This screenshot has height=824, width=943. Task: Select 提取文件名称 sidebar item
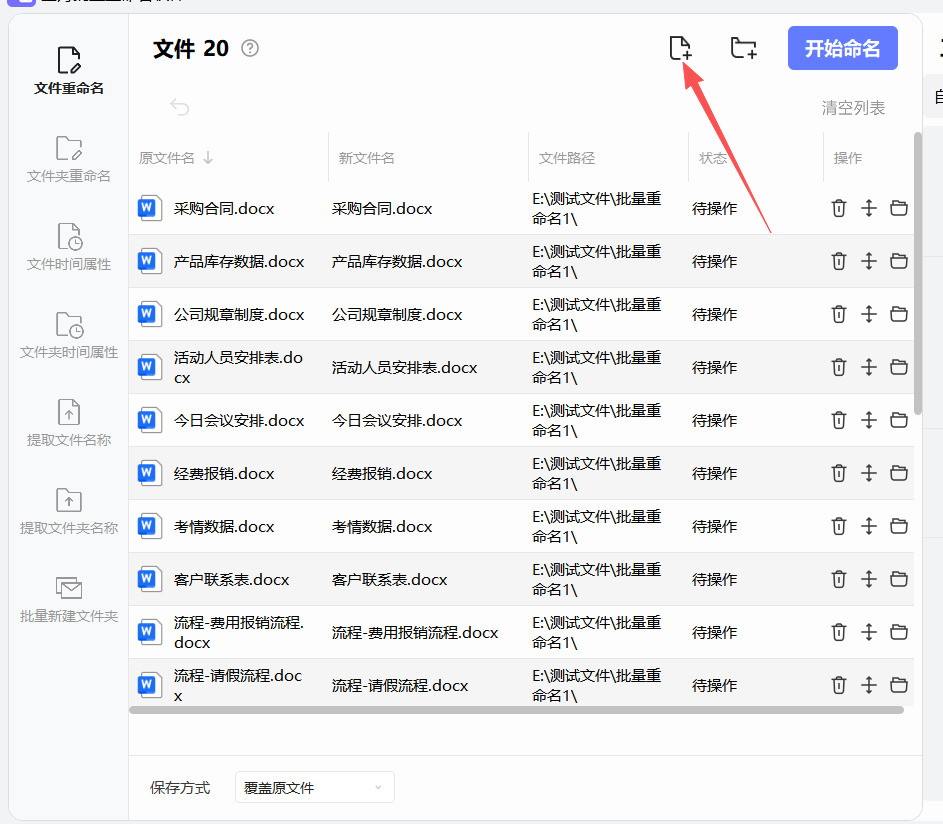(x=69, y=424)
